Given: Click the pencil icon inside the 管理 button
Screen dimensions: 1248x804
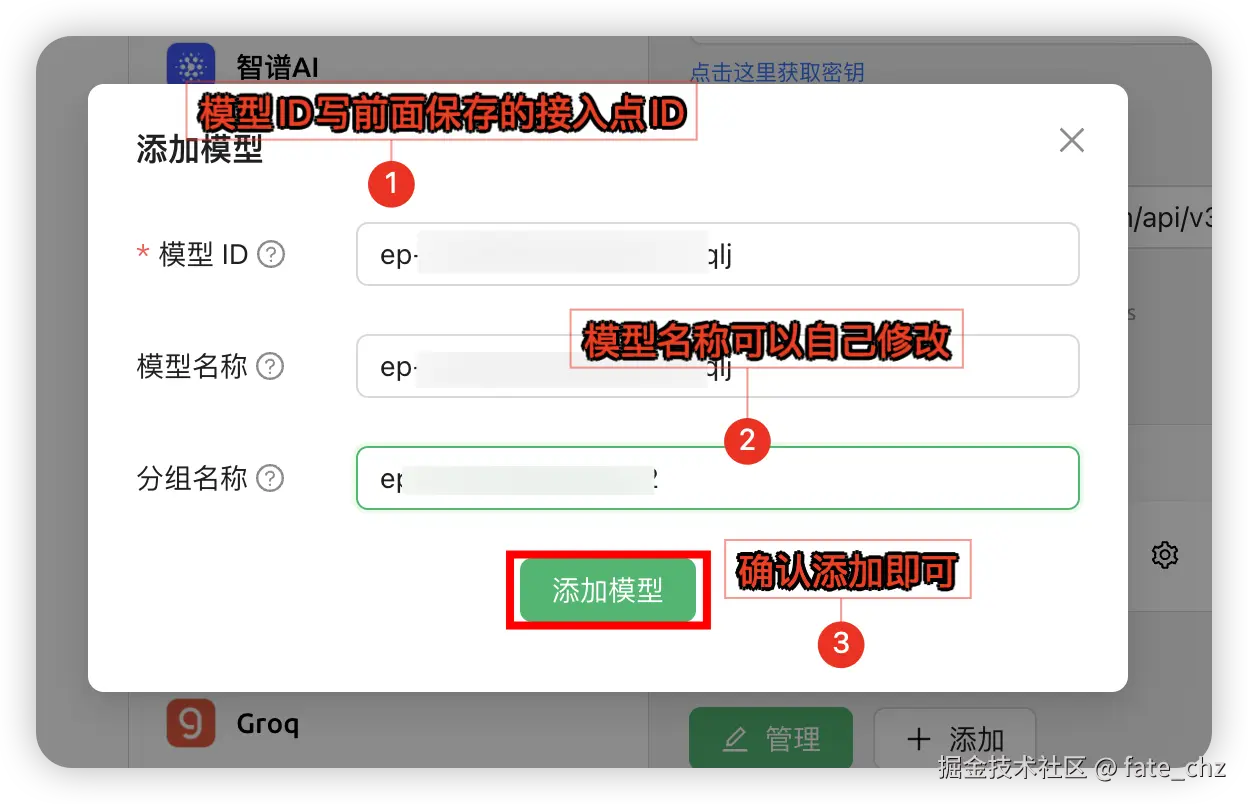Looking at the screenshot, I should click(x=734, y=739).
